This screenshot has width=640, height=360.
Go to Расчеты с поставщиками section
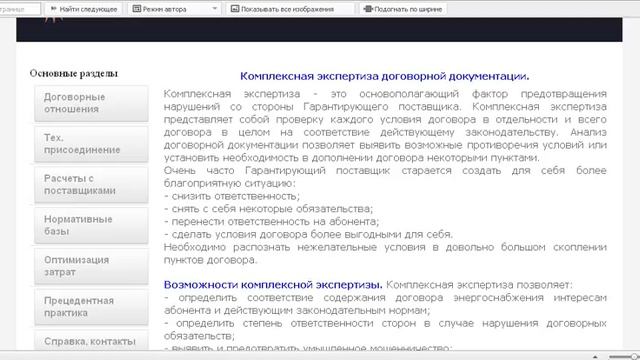click(x=91, y=185)
